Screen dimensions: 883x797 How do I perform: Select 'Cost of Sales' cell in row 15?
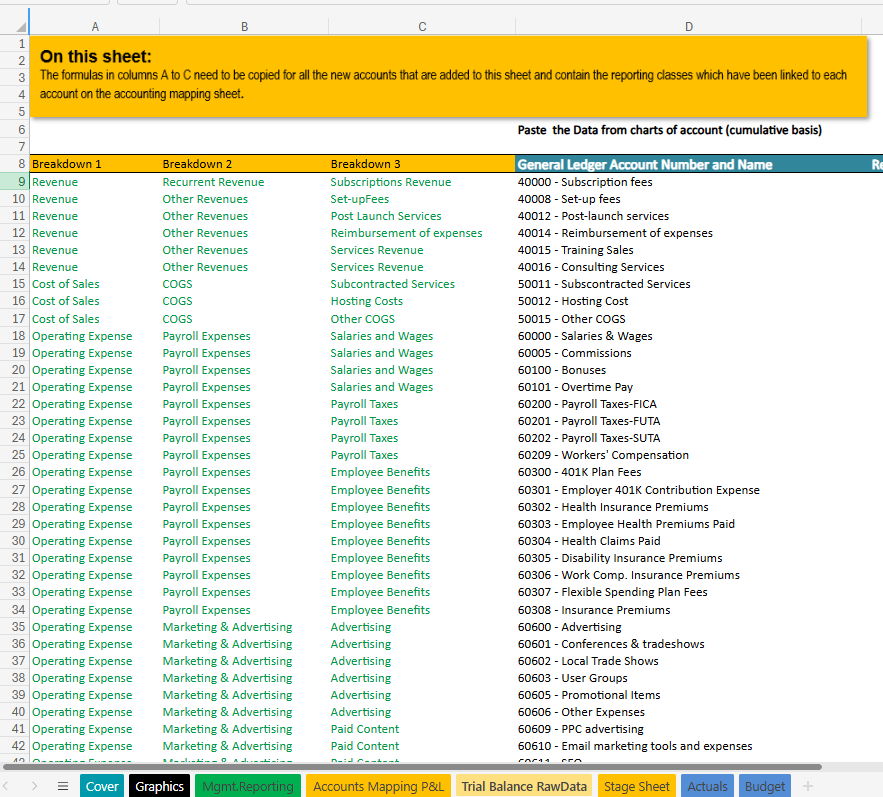95,284
